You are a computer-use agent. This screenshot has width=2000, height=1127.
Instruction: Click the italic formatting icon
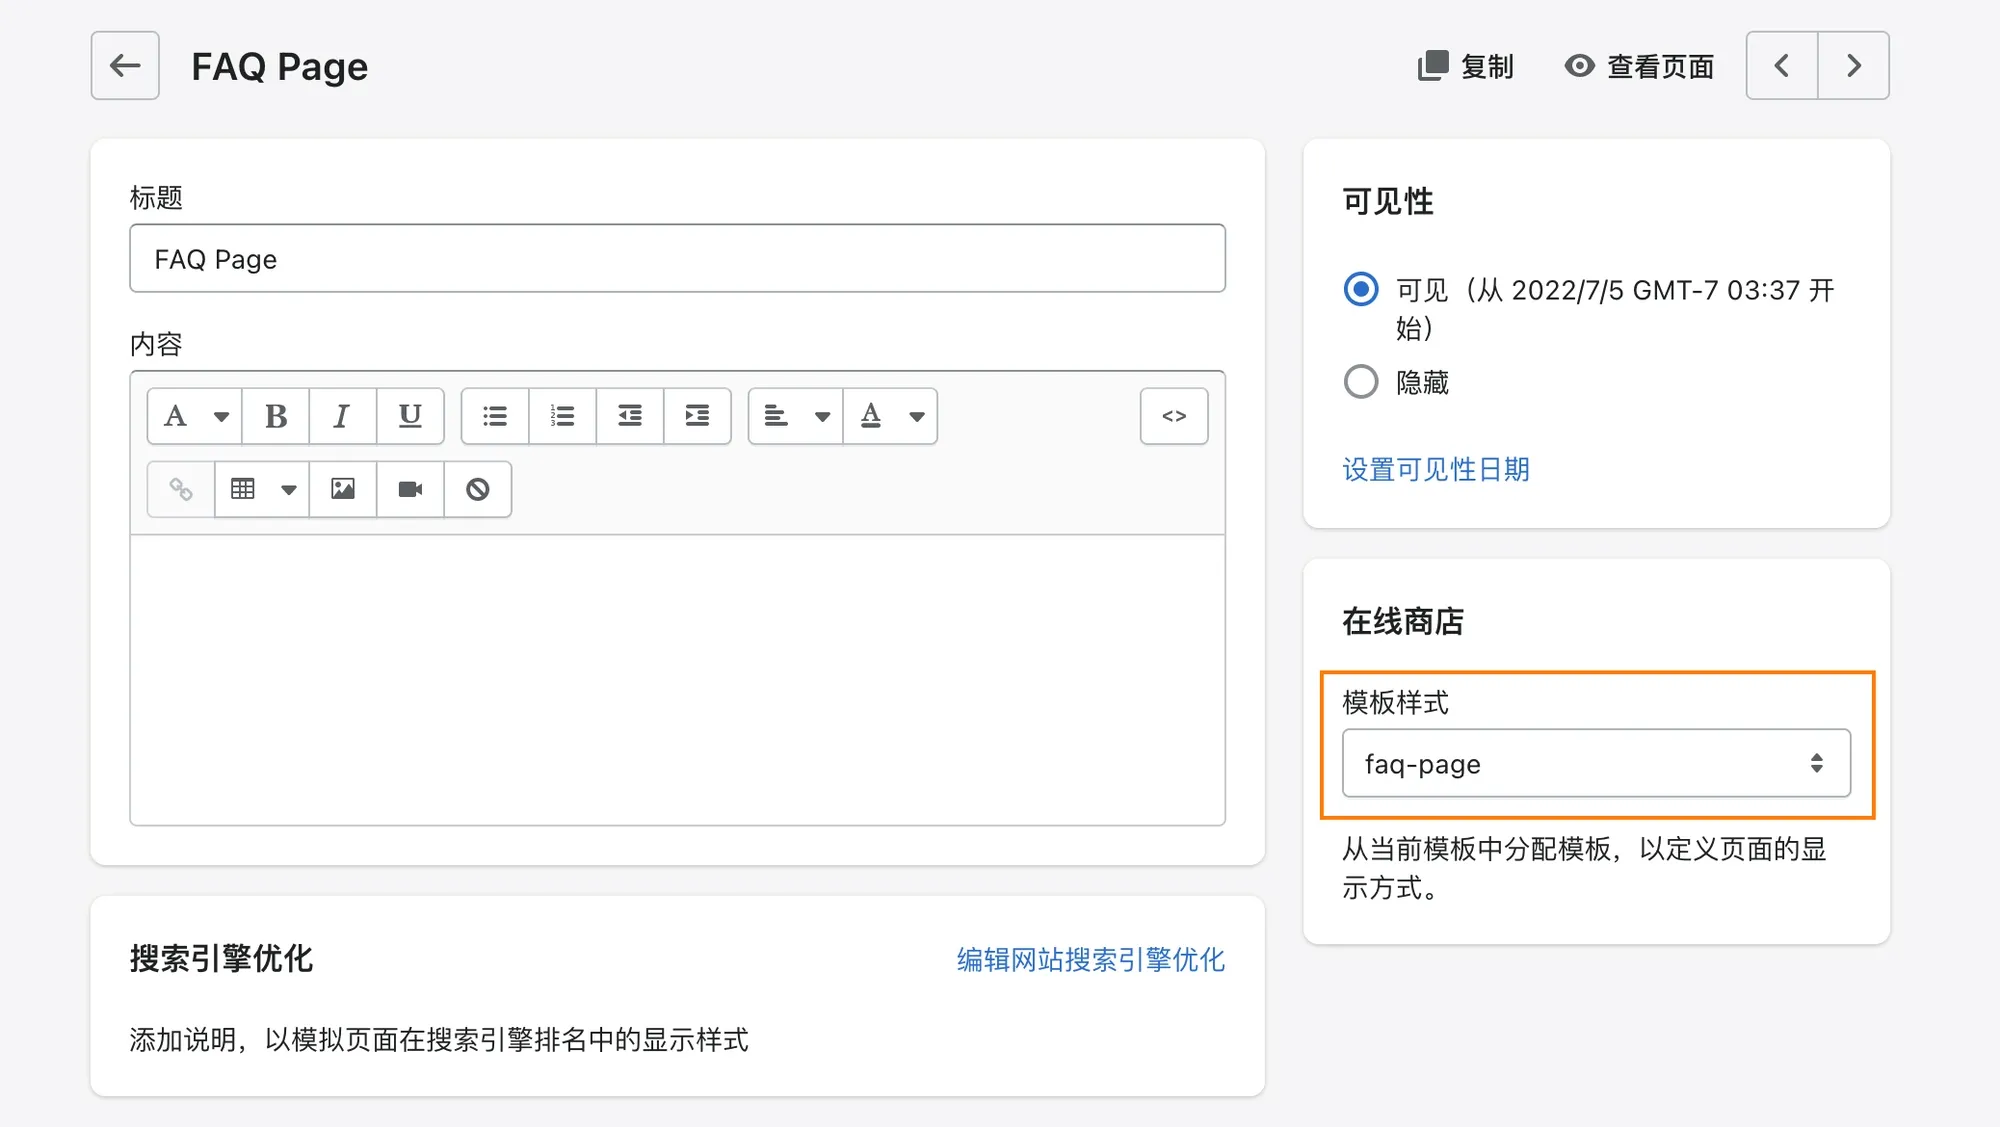(342, 415)
